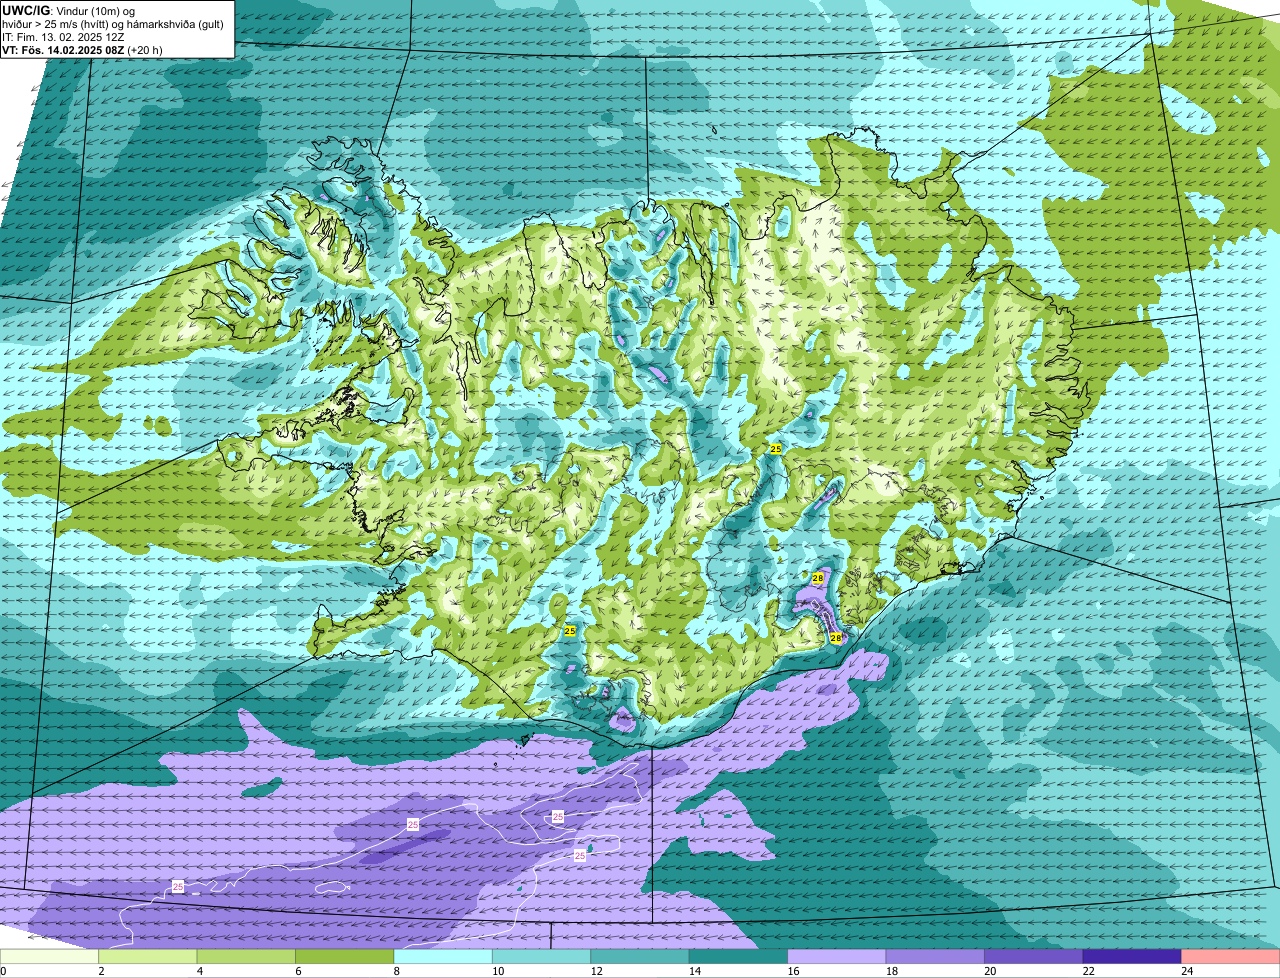Screen dimensions: 1280x978
Task: Select the 14–16 m/s dark teal legend swatch
Action: point(739,956)
